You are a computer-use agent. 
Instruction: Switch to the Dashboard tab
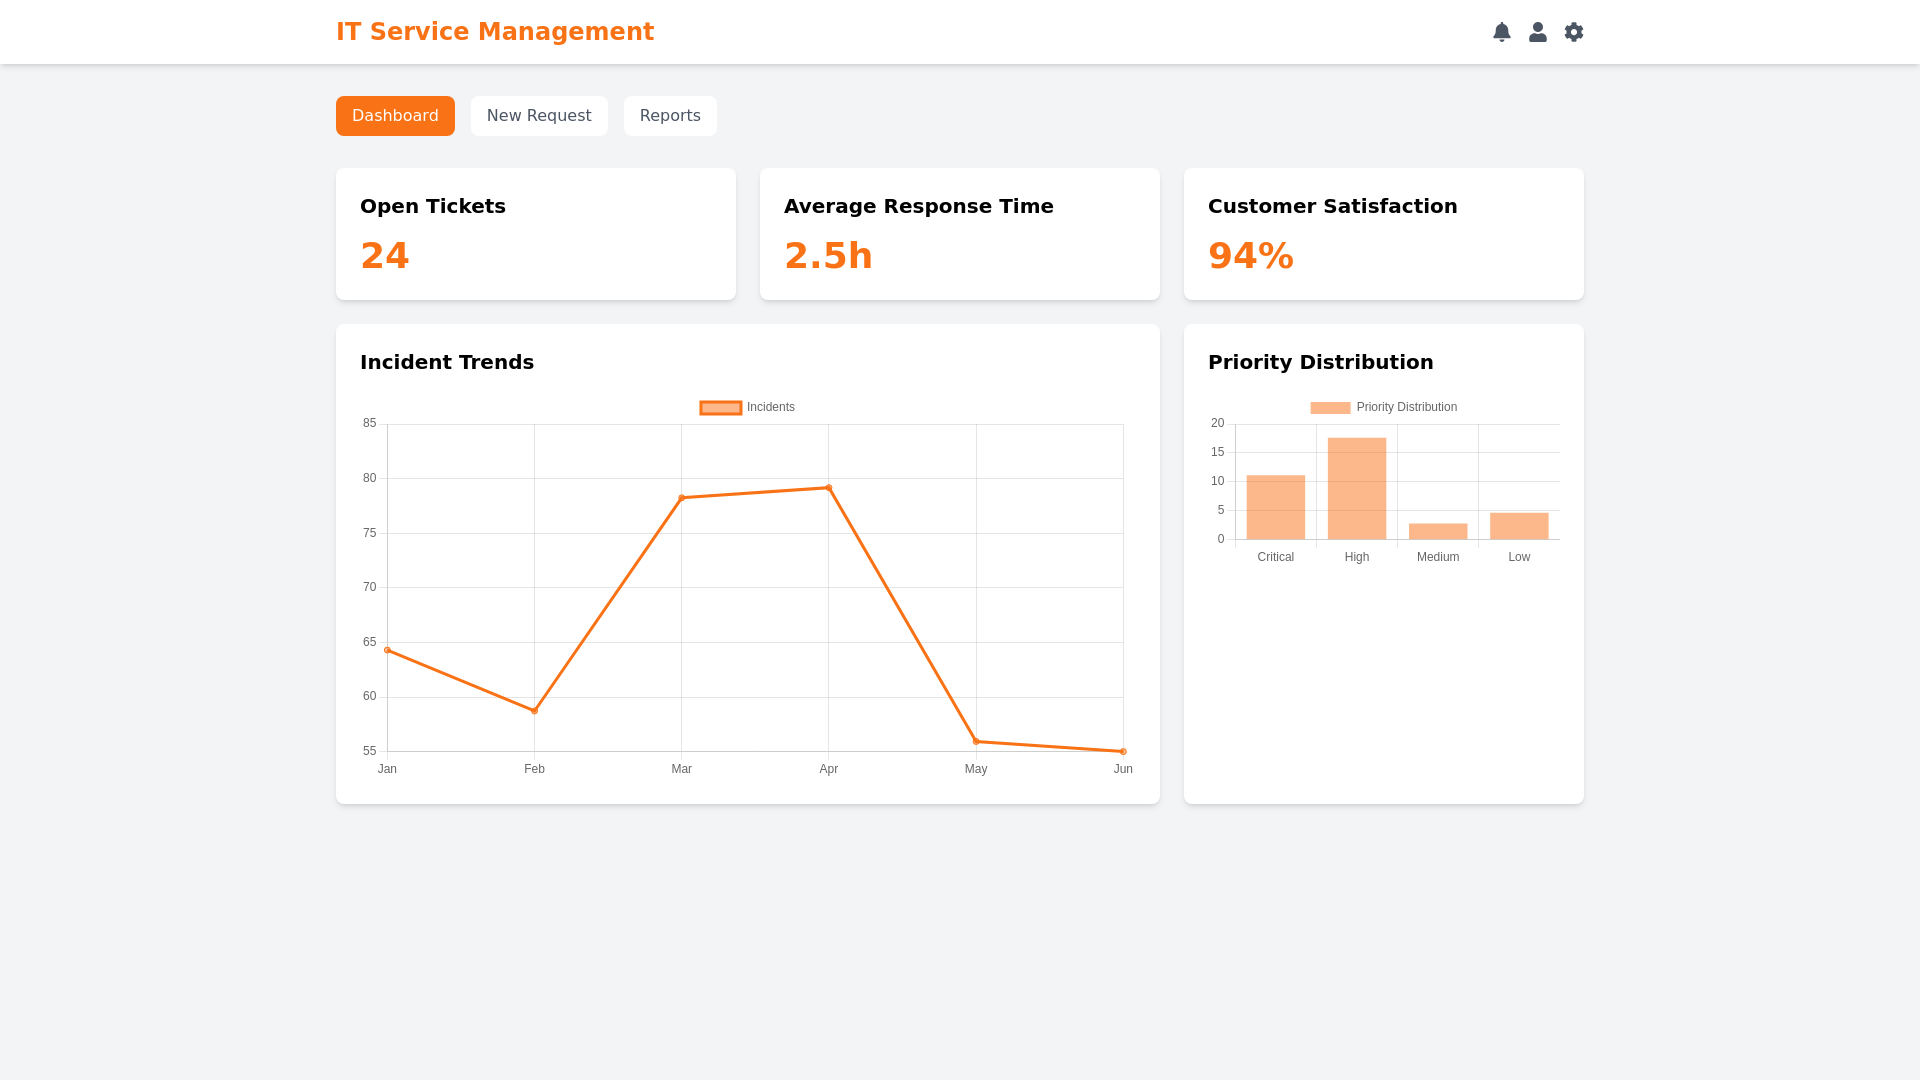click(x=395, y=116)
